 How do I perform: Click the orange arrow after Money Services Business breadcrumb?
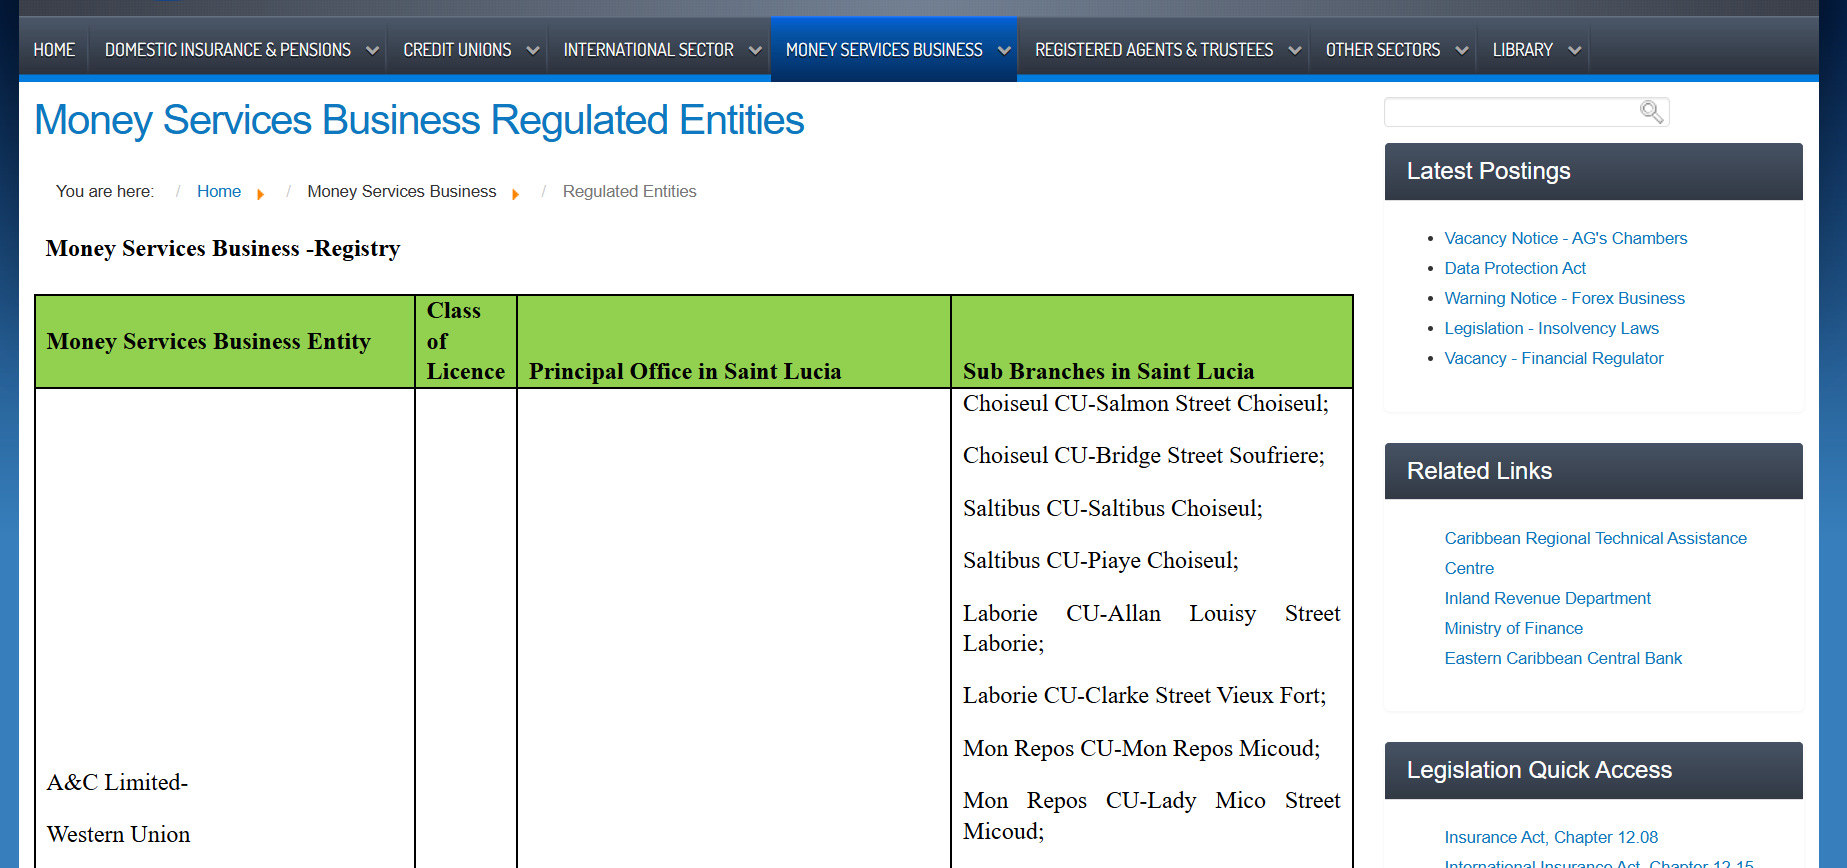tap(516, 194)
